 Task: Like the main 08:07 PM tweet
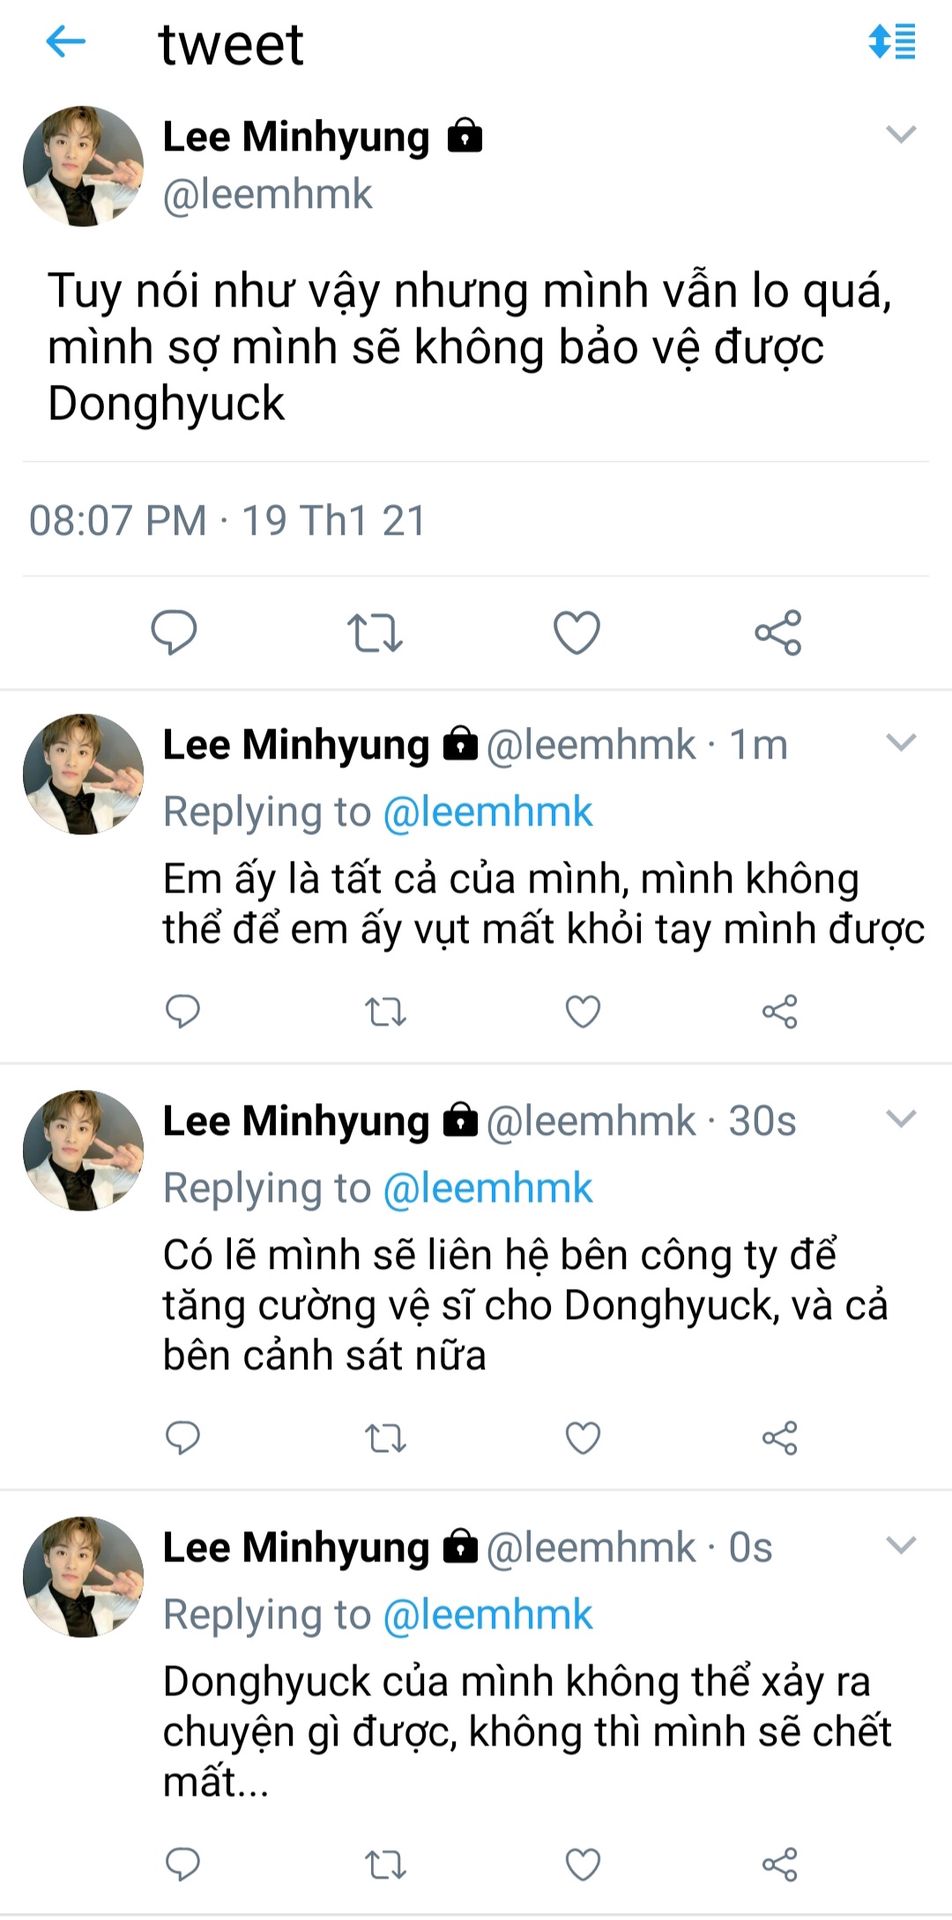[577, 633]
